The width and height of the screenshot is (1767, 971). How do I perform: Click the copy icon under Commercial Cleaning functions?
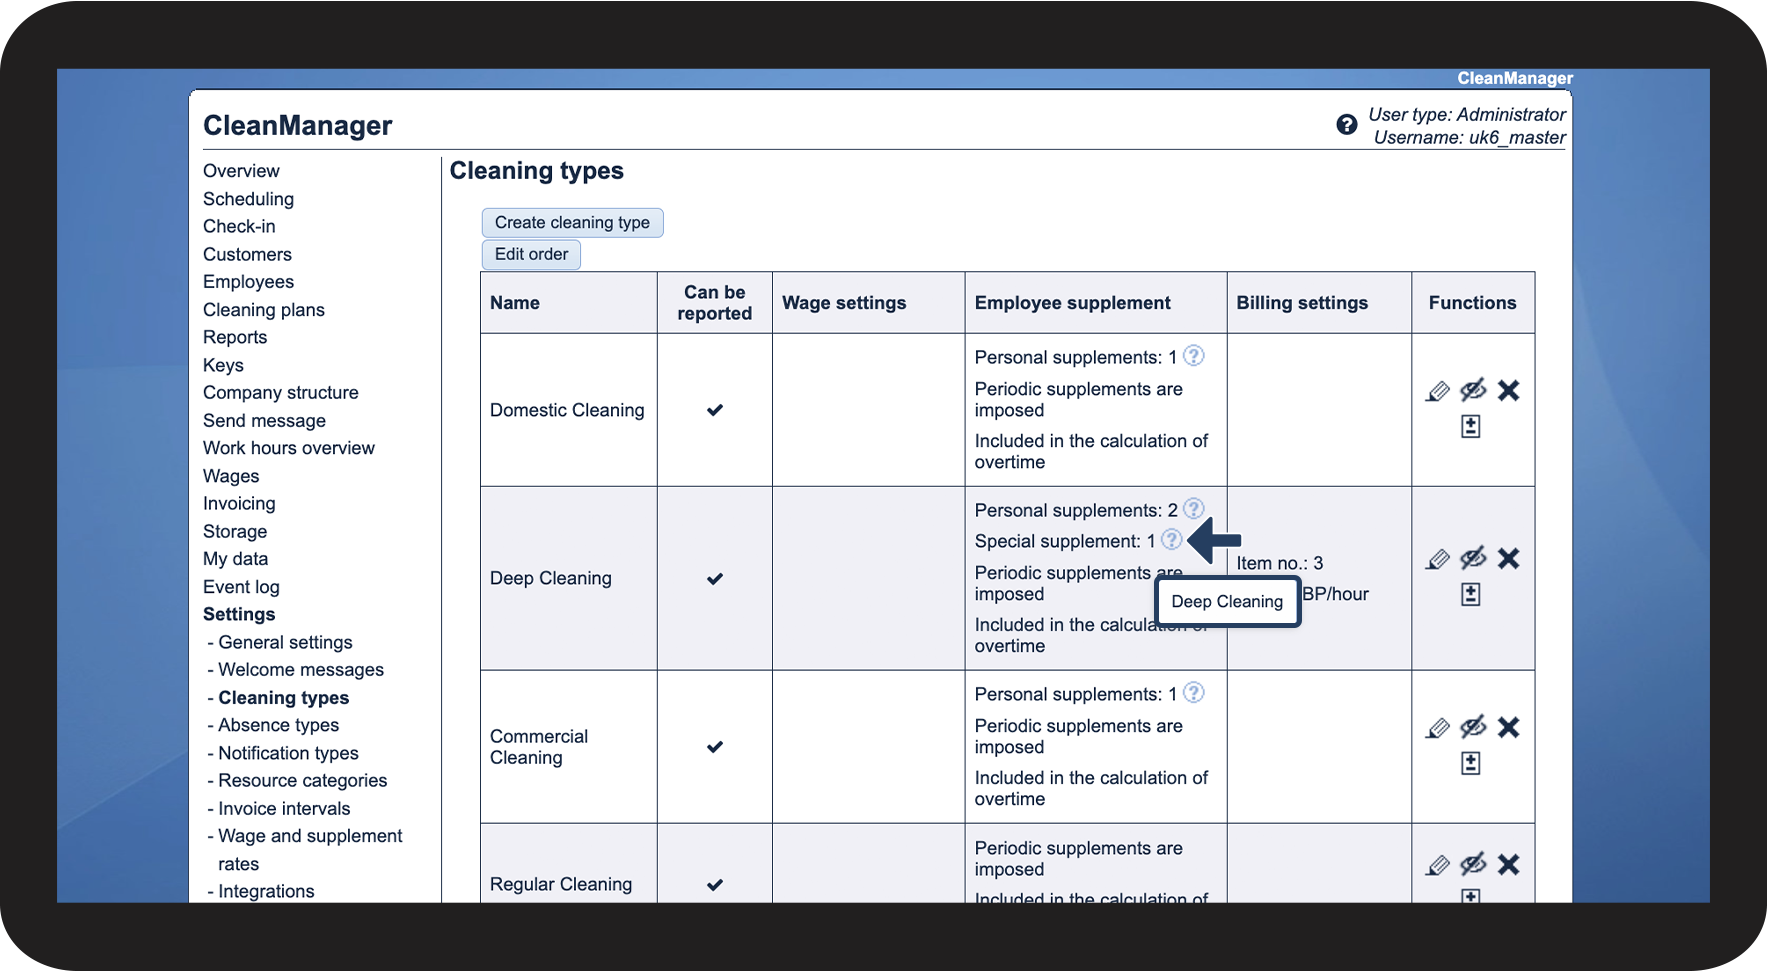point(1470,763)
